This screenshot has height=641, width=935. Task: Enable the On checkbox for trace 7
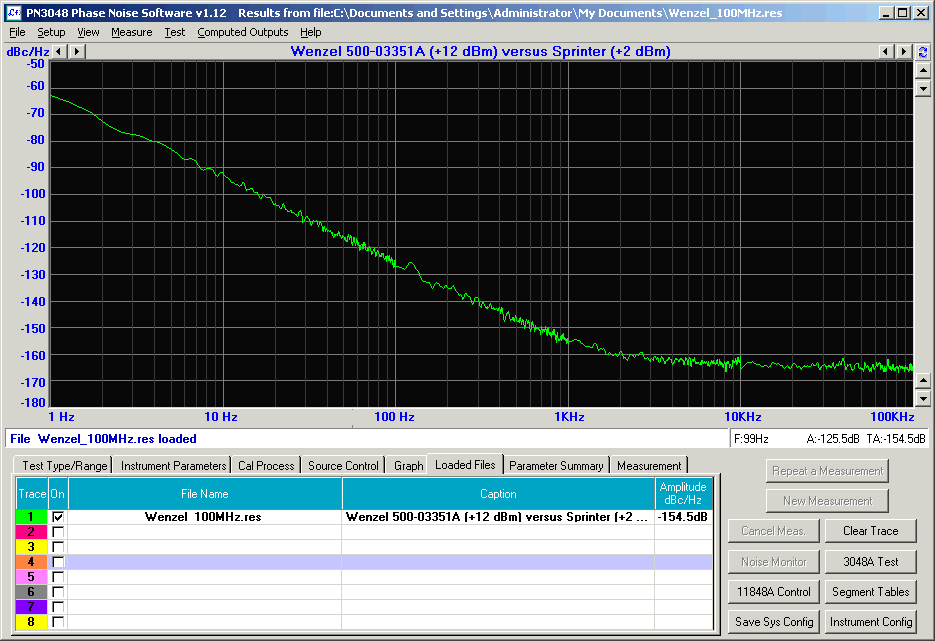point(58,606)
